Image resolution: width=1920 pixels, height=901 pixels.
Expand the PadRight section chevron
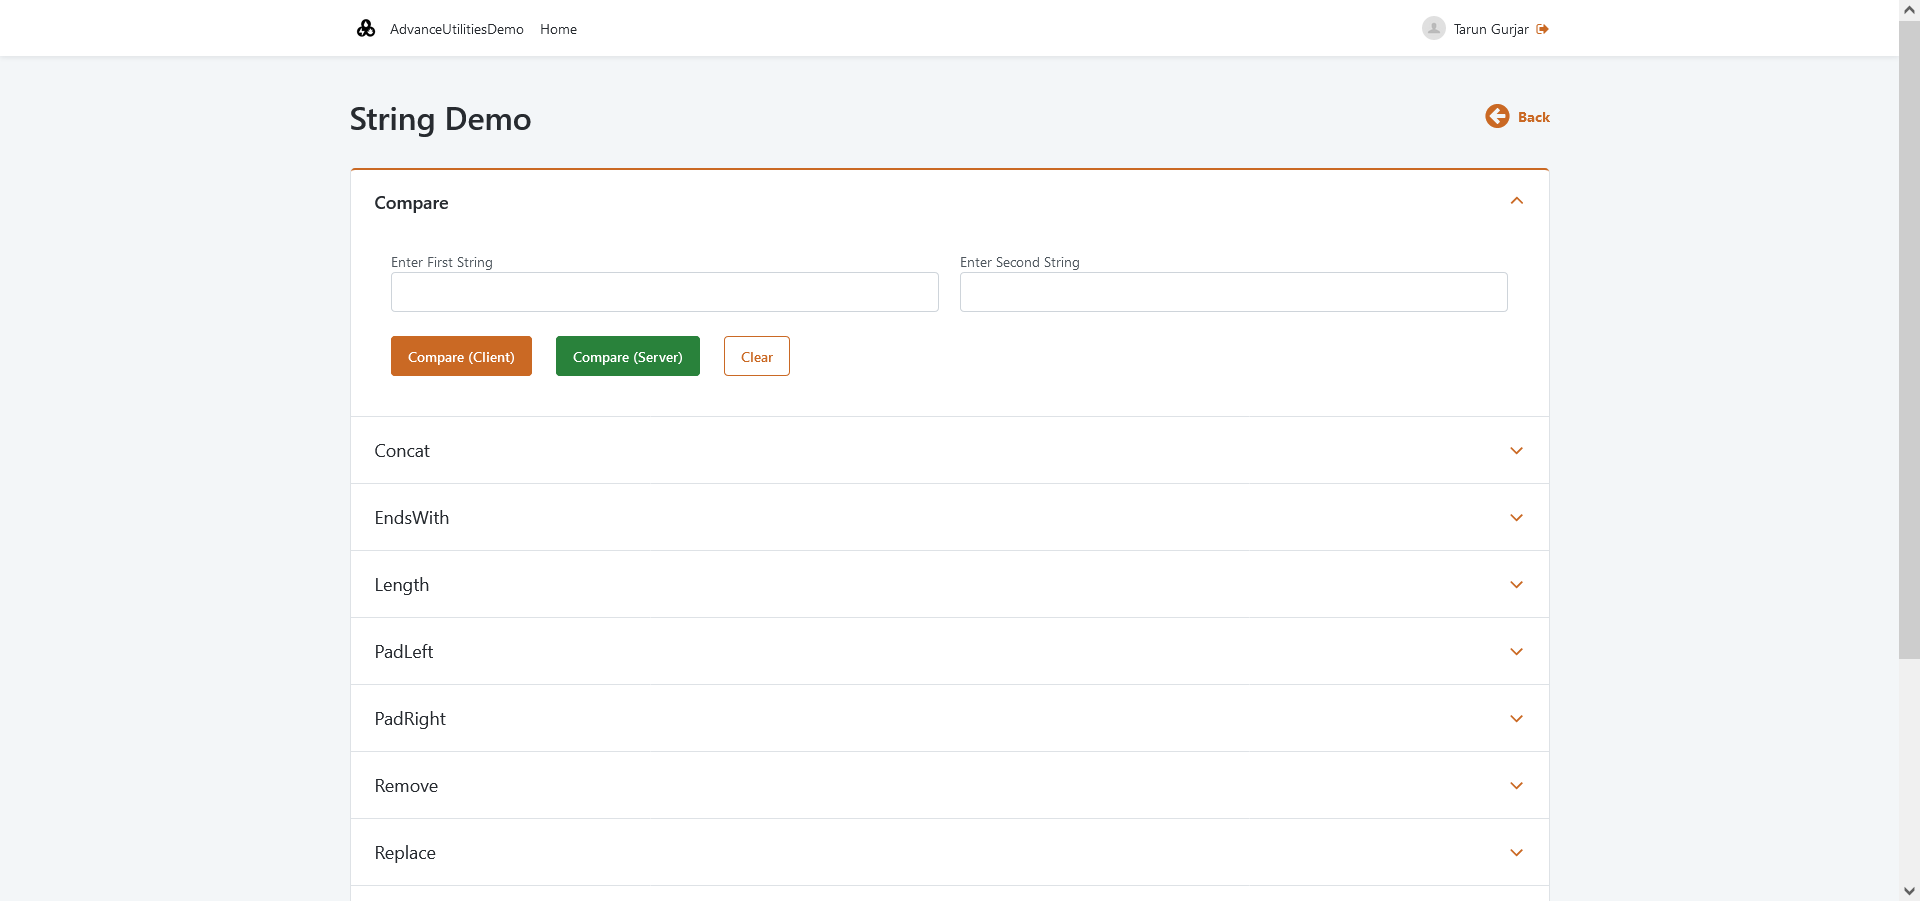pyautogui.click(x=1516, y=719)
